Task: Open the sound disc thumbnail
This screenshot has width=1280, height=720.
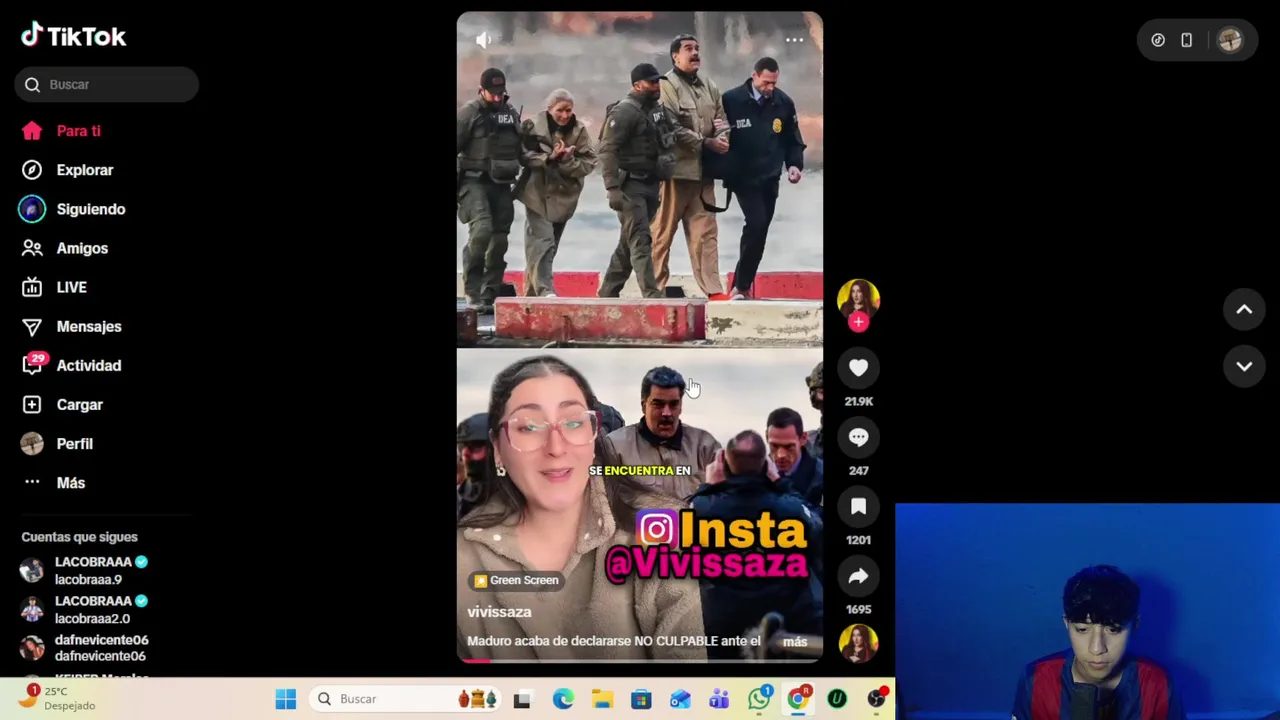Action: click(858, 642)
